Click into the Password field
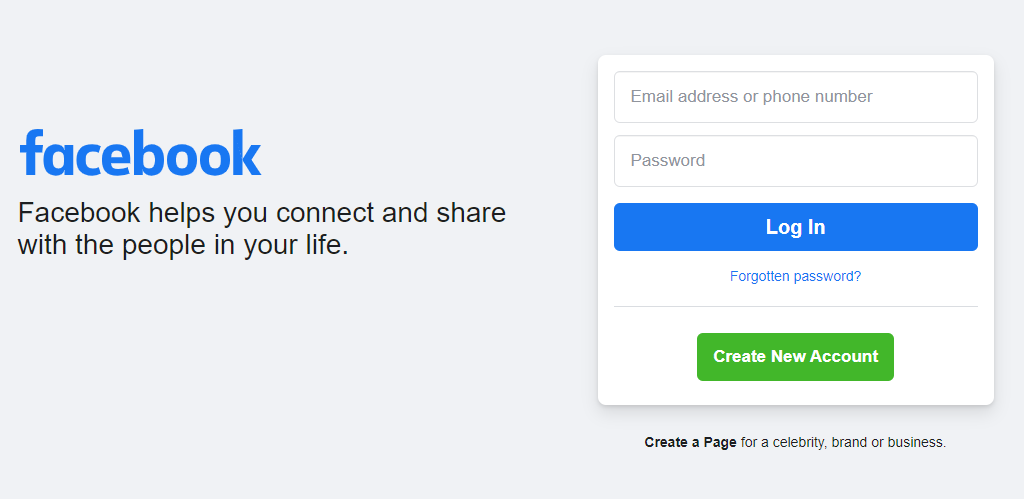The image size is (1024, 499). click(795, 161)
